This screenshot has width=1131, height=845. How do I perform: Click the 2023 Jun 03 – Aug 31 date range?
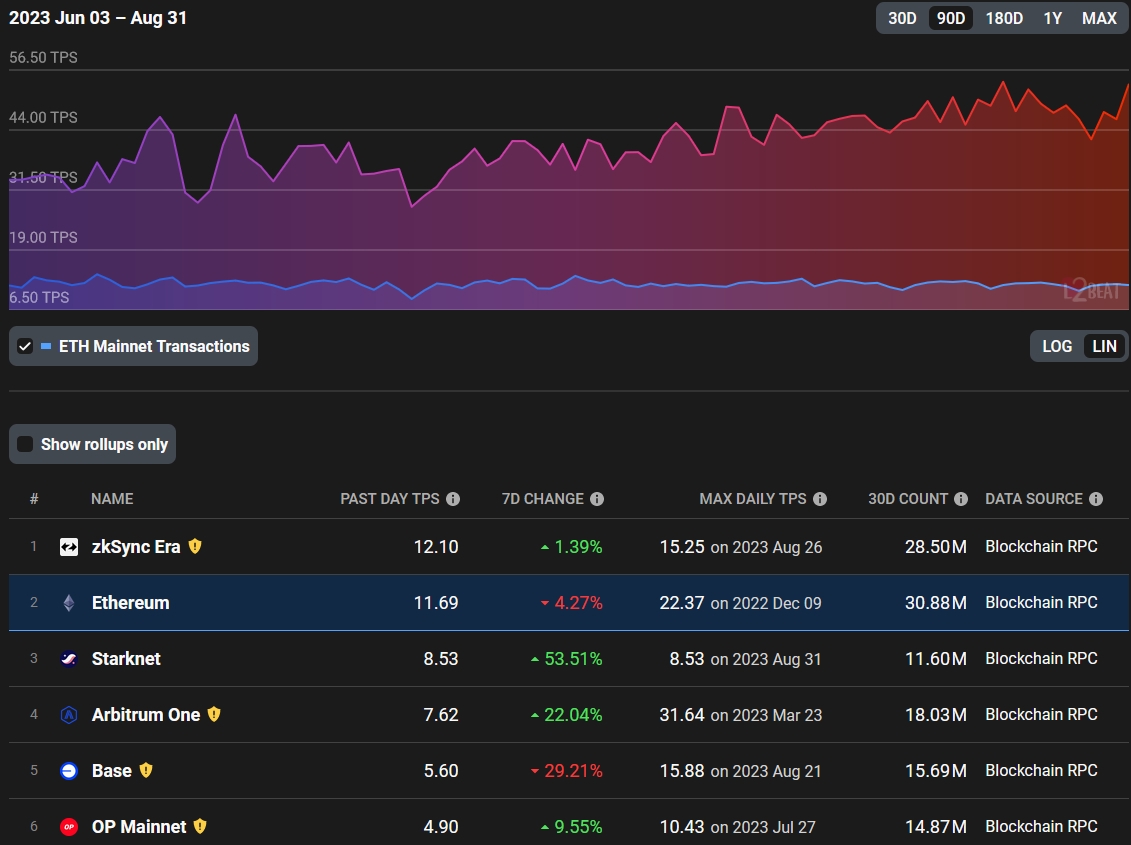[97, 18]
